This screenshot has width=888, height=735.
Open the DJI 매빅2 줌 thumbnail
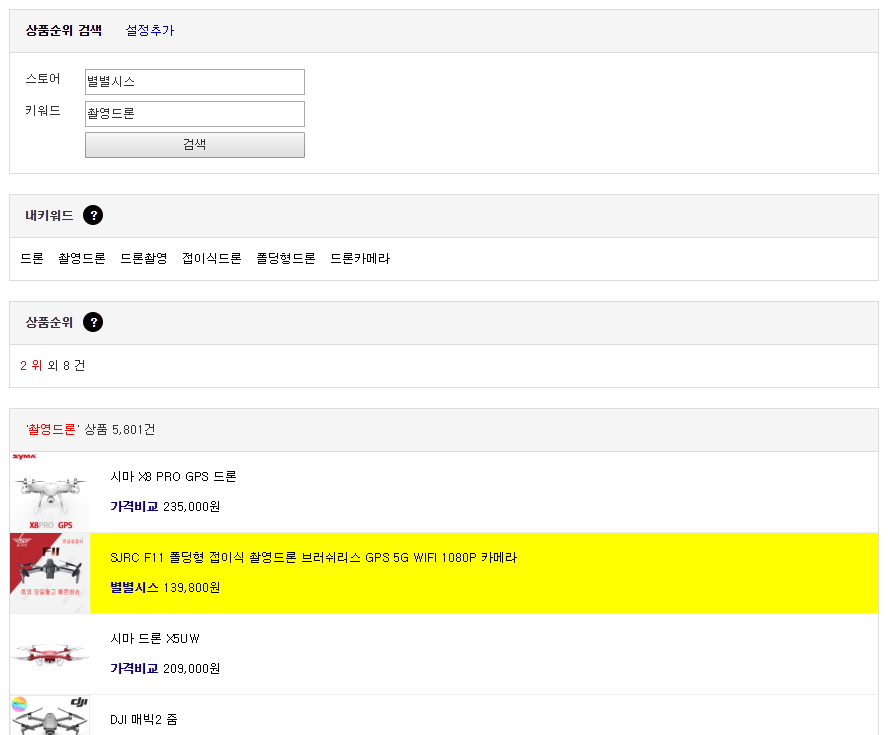click(x=50, y=717)
